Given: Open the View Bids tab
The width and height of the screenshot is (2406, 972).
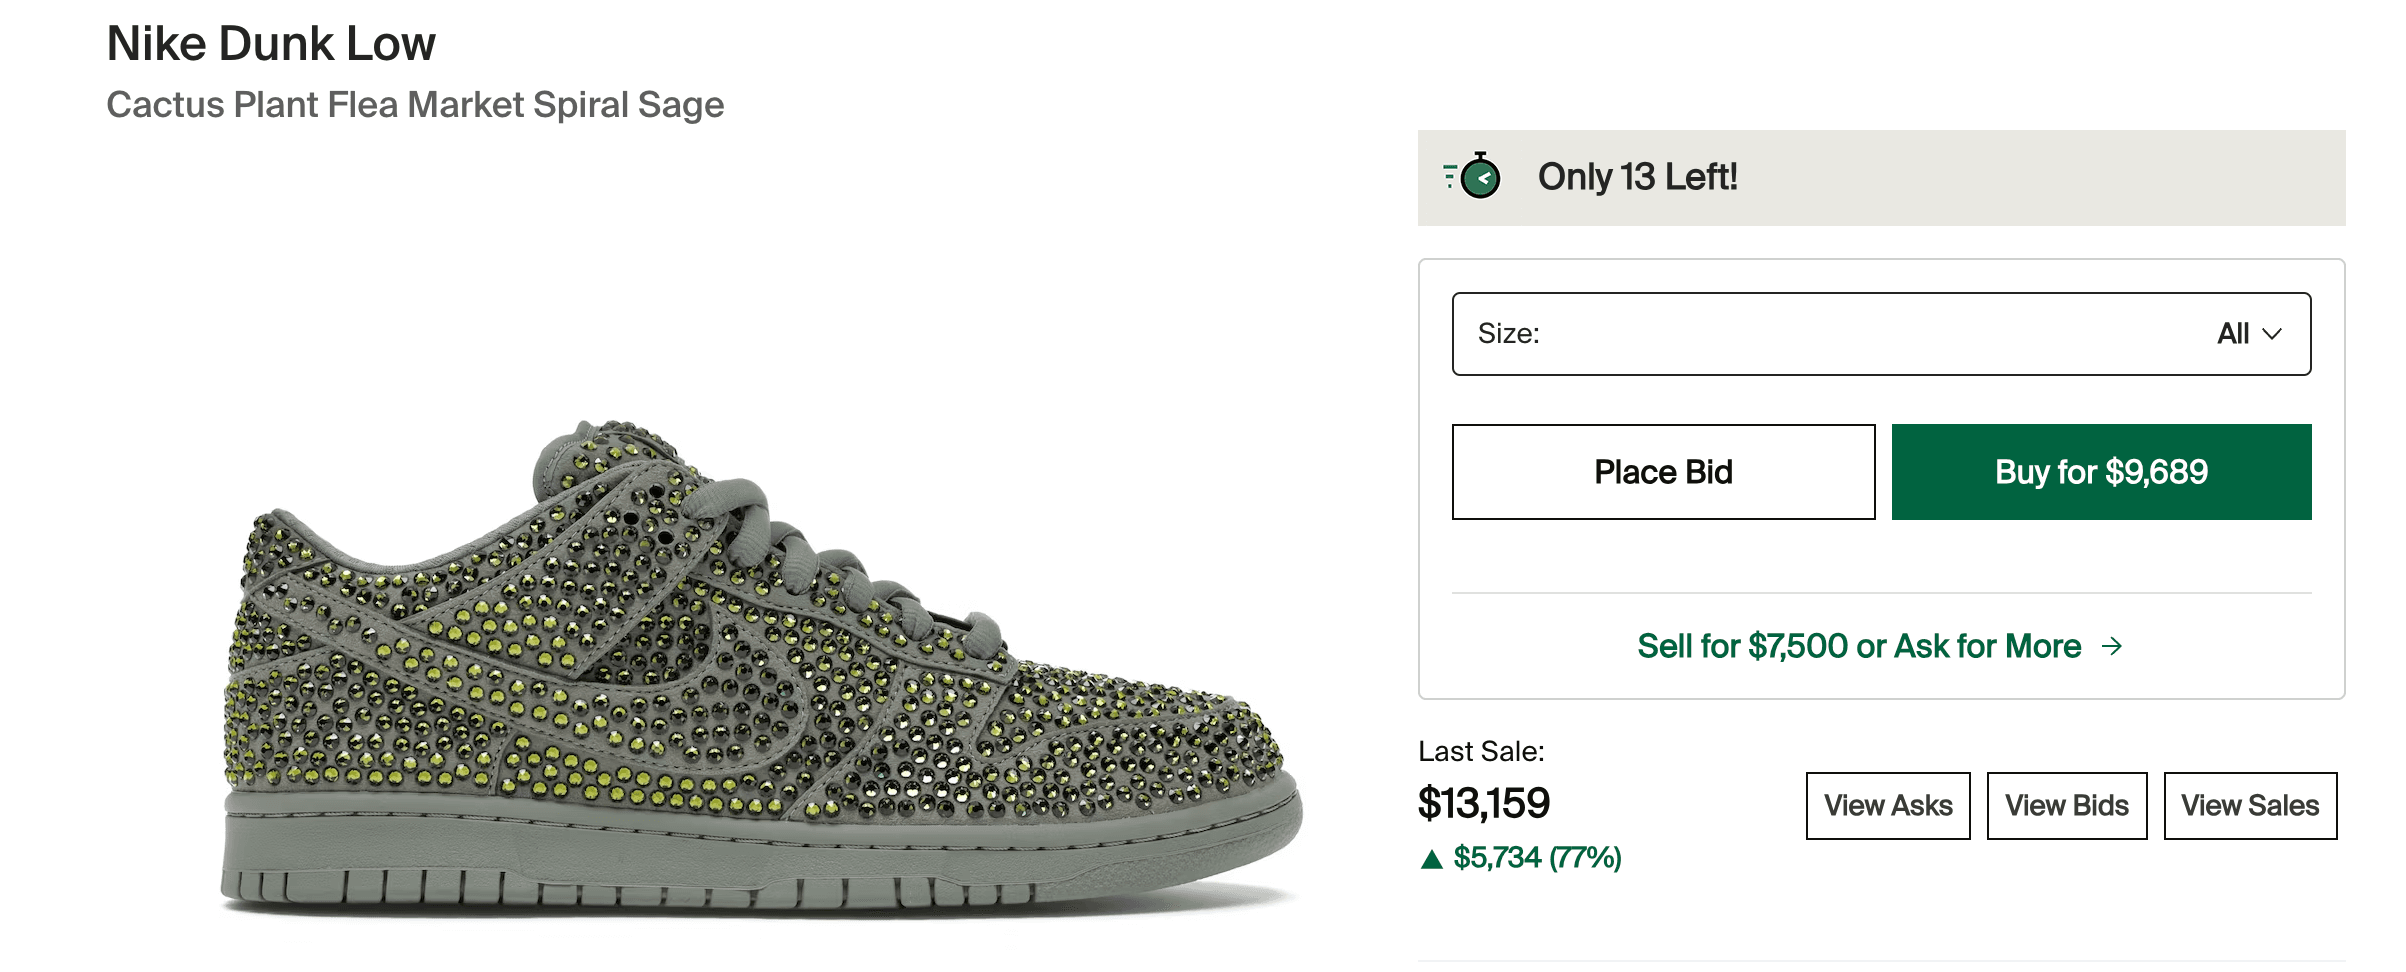Looking at the screenshot, I should click(2066, 806).
